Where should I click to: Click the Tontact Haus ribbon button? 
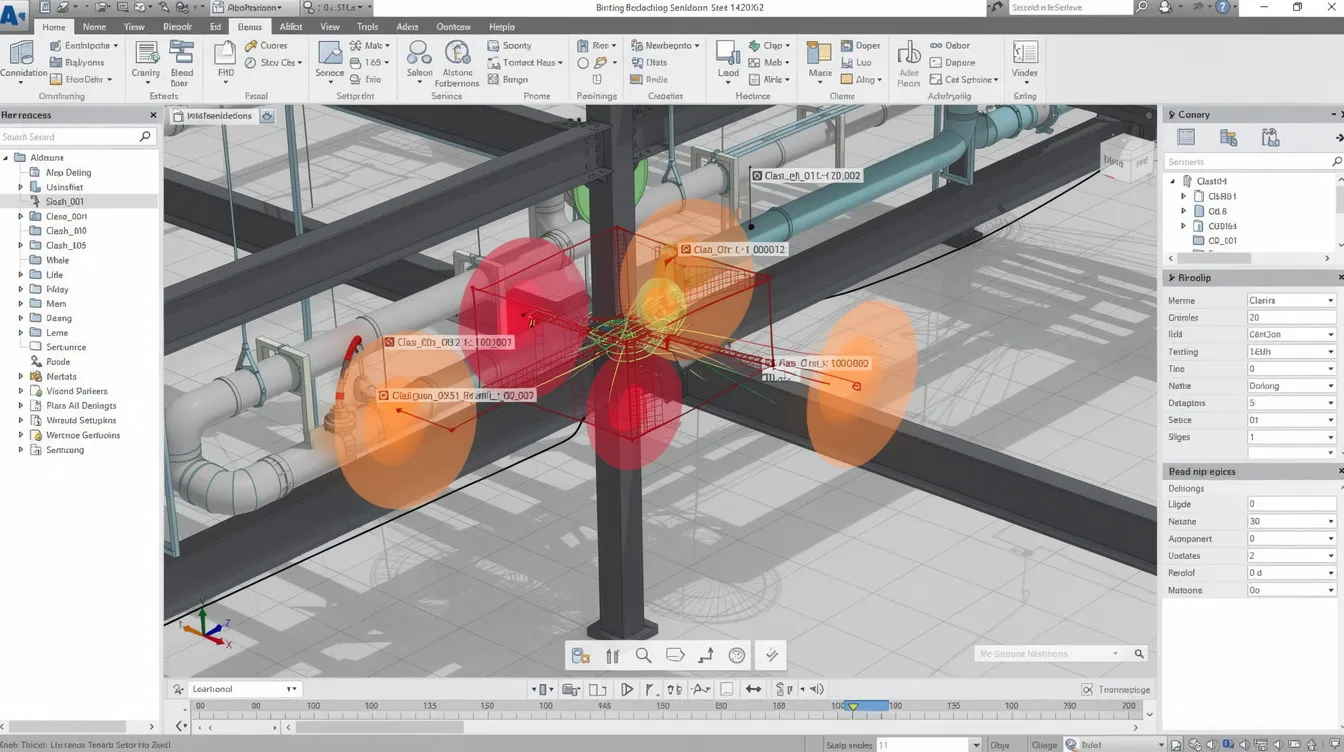tap(527, 62)
